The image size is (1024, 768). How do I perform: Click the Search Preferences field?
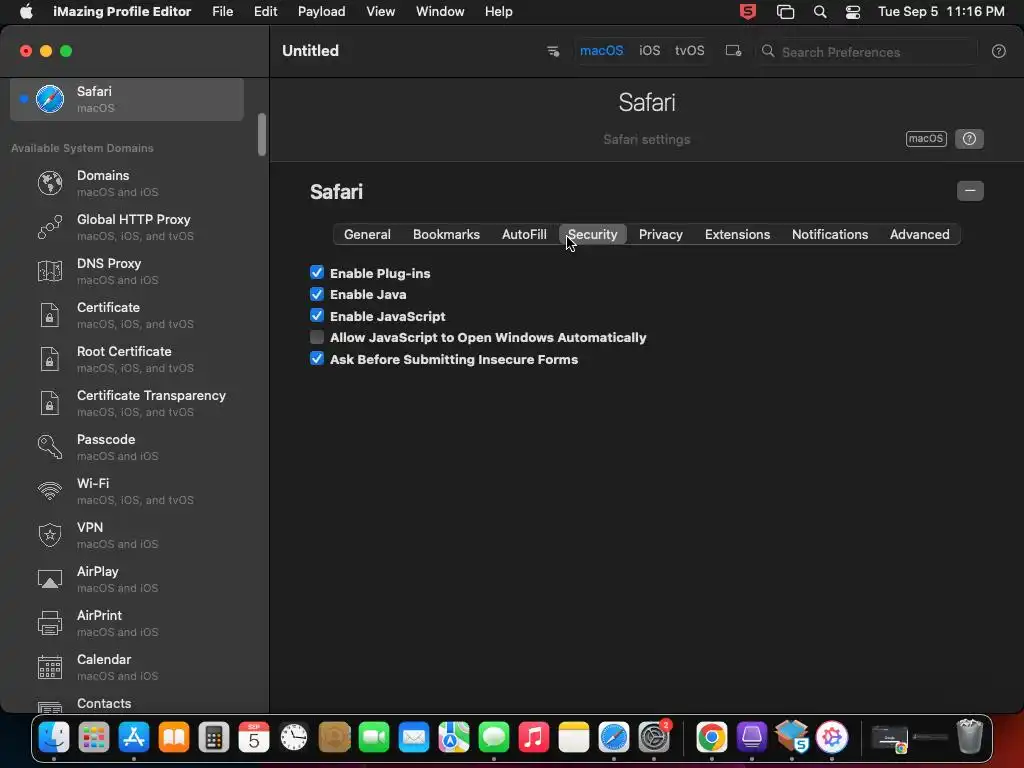[867, 52]
